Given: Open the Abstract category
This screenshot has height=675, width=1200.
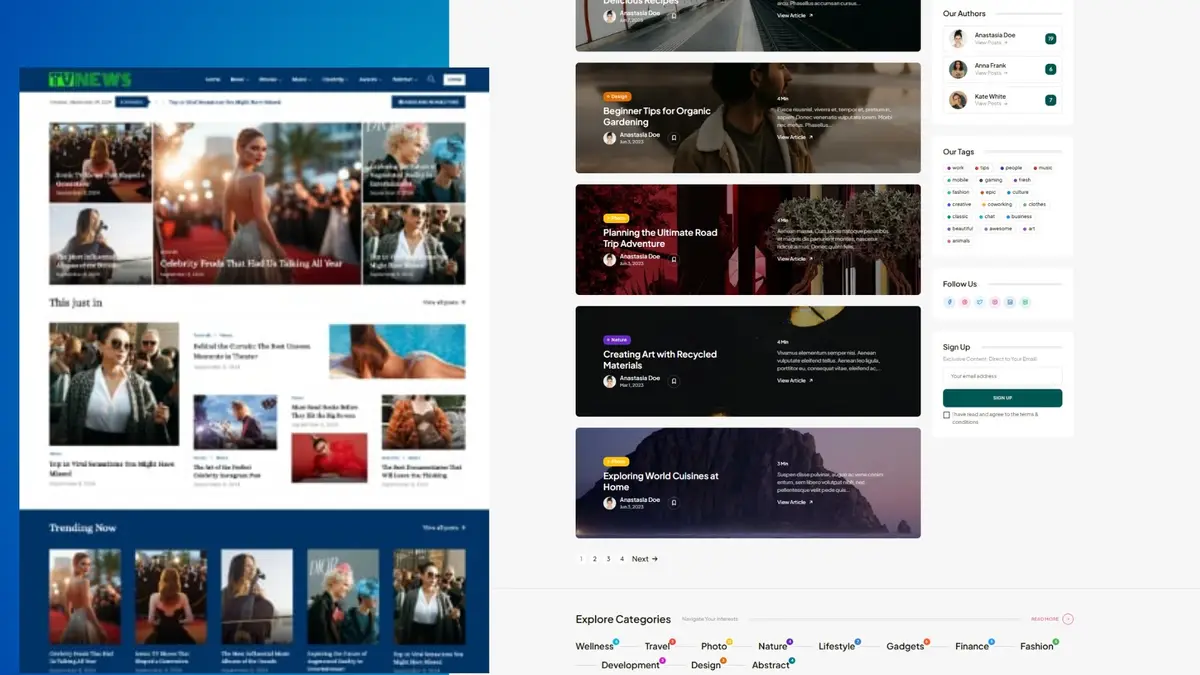Looking at the screenshot, I should tap(771, 666).
